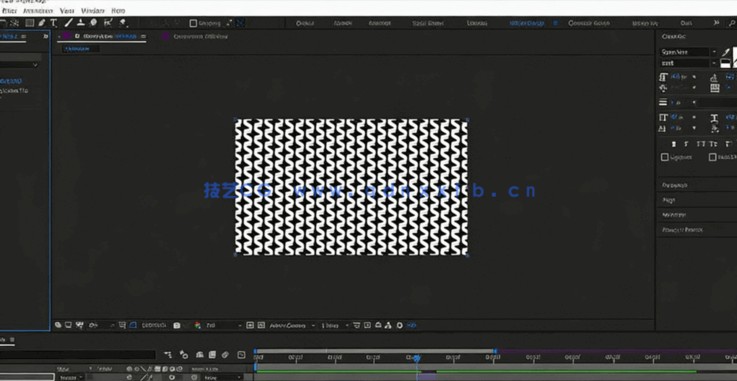Viewport: 737px width, 381px height.
Task: Click the show channel color icon
Action: tap(198, 325)
